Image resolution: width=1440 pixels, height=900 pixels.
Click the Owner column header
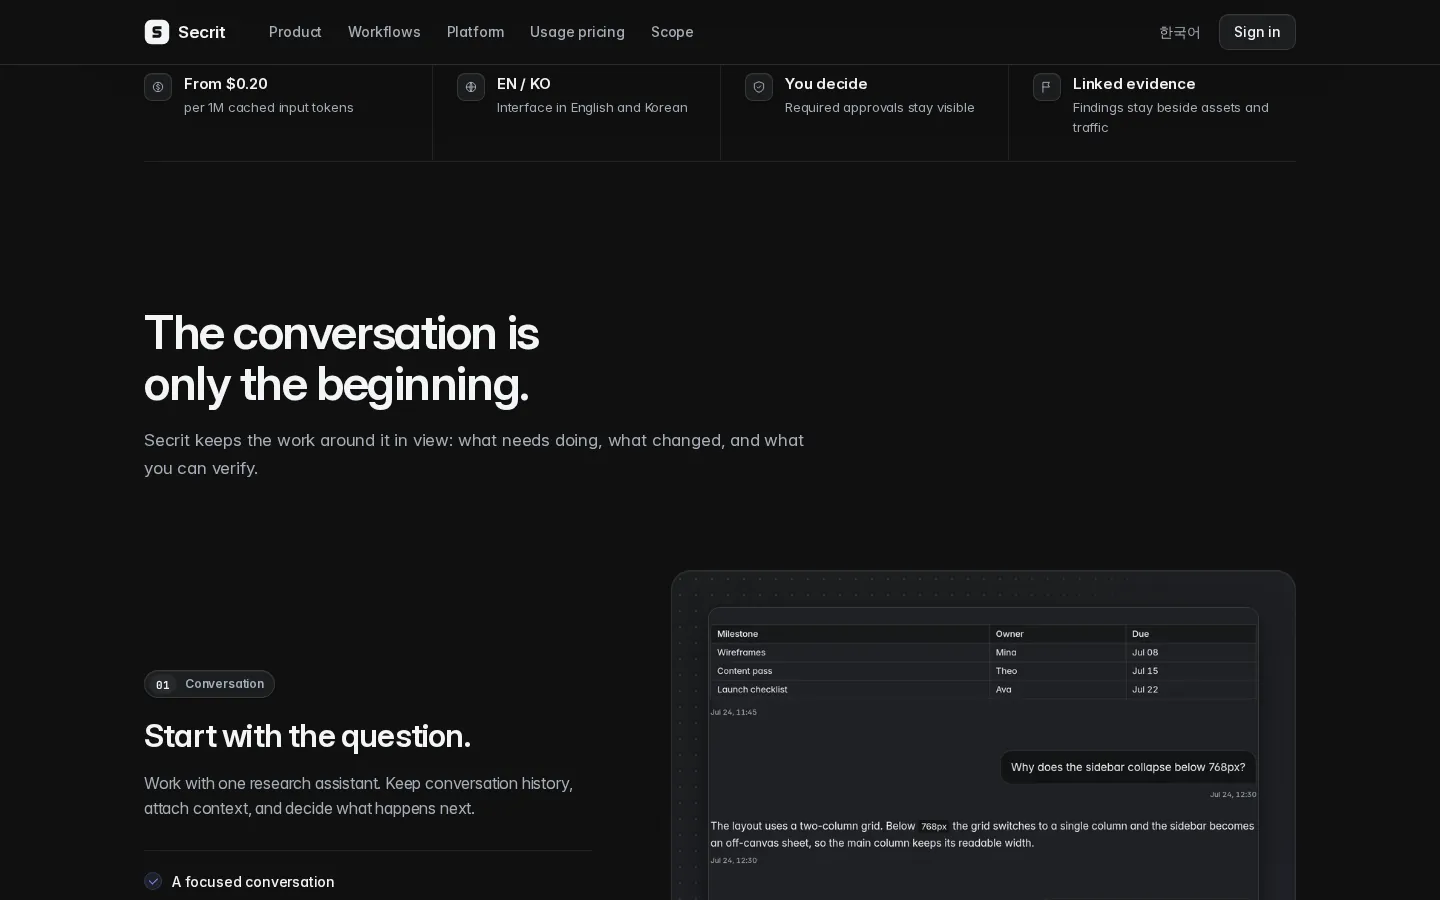coord(1057,634)
